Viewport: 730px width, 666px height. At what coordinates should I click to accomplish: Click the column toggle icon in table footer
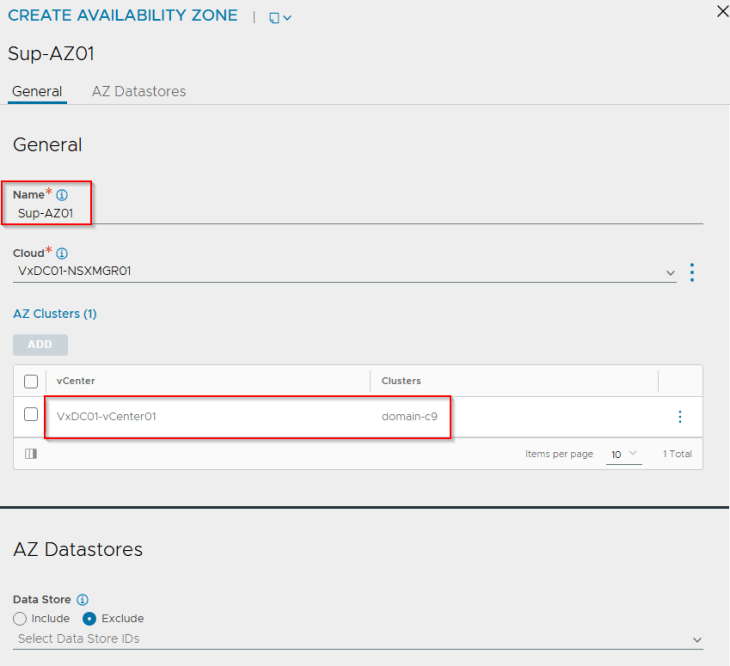click(31, 454)
